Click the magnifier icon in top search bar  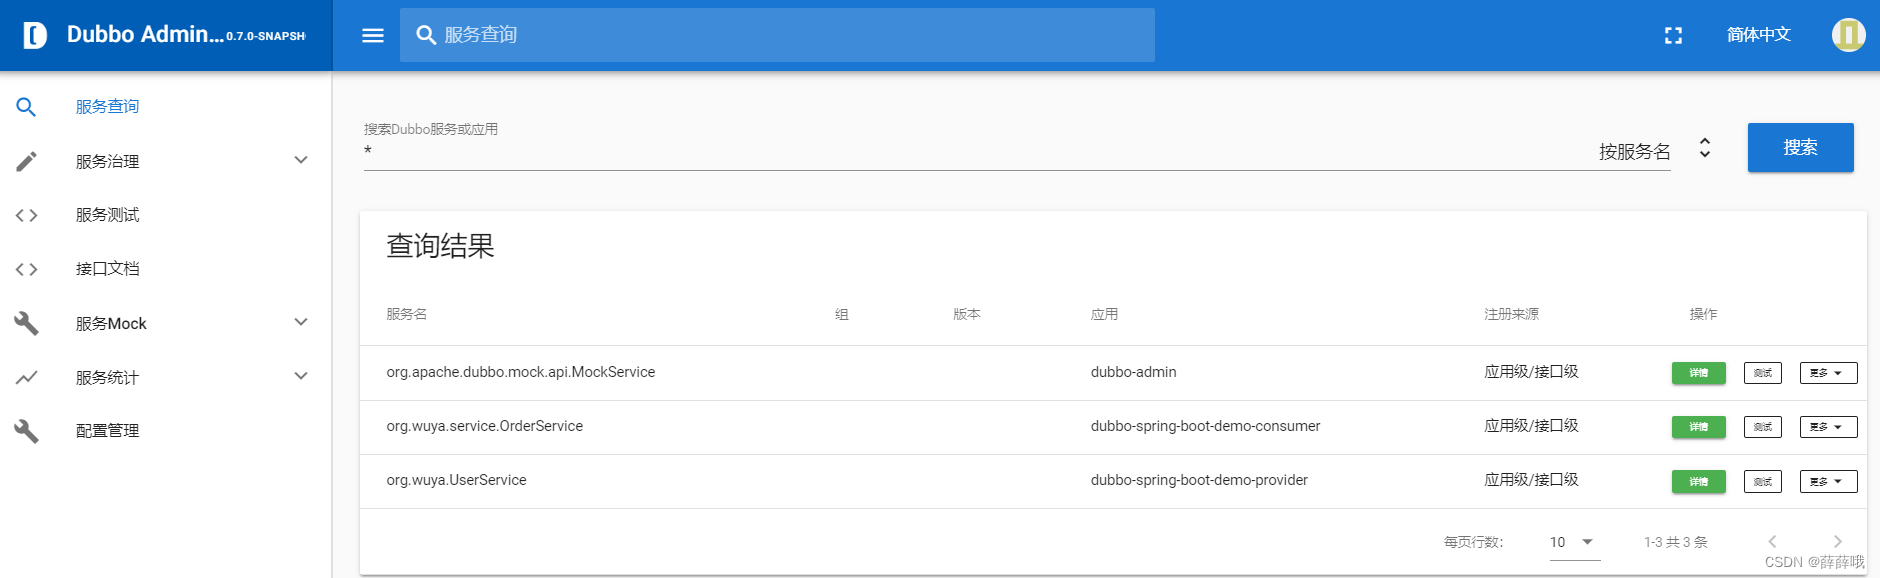426,35
